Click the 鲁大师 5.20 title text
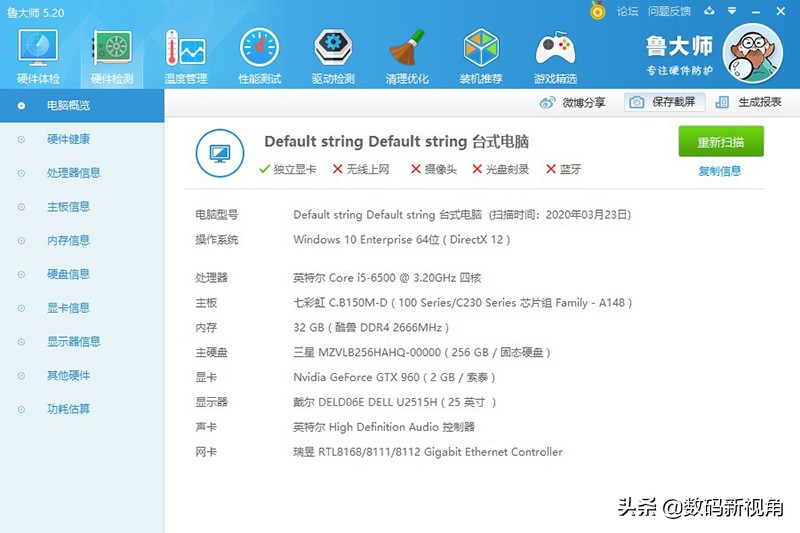 (35, 13)
